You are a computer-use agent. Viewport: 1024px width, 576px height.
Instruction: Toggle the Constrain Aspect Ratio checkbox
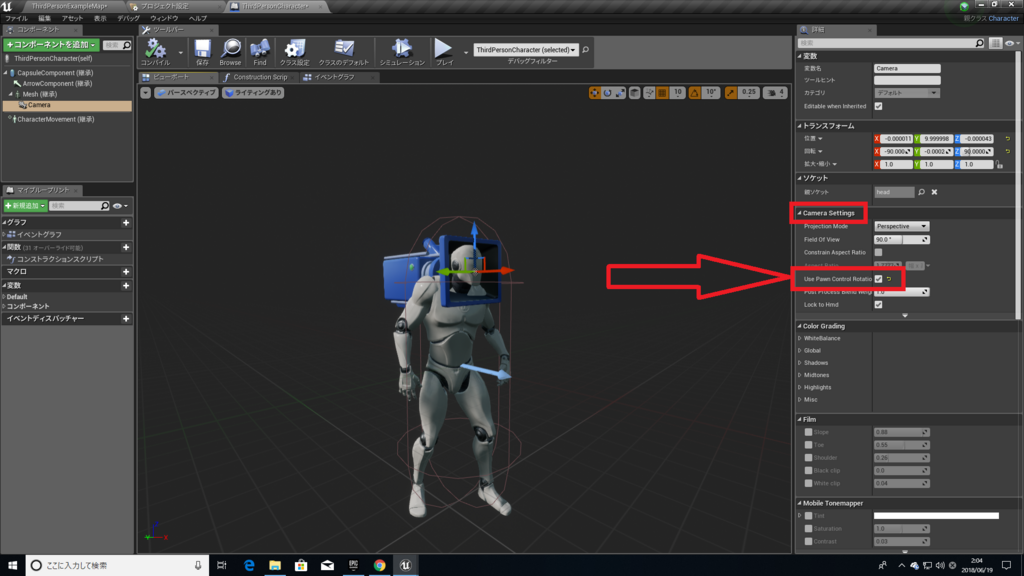[x=878, y=253]
